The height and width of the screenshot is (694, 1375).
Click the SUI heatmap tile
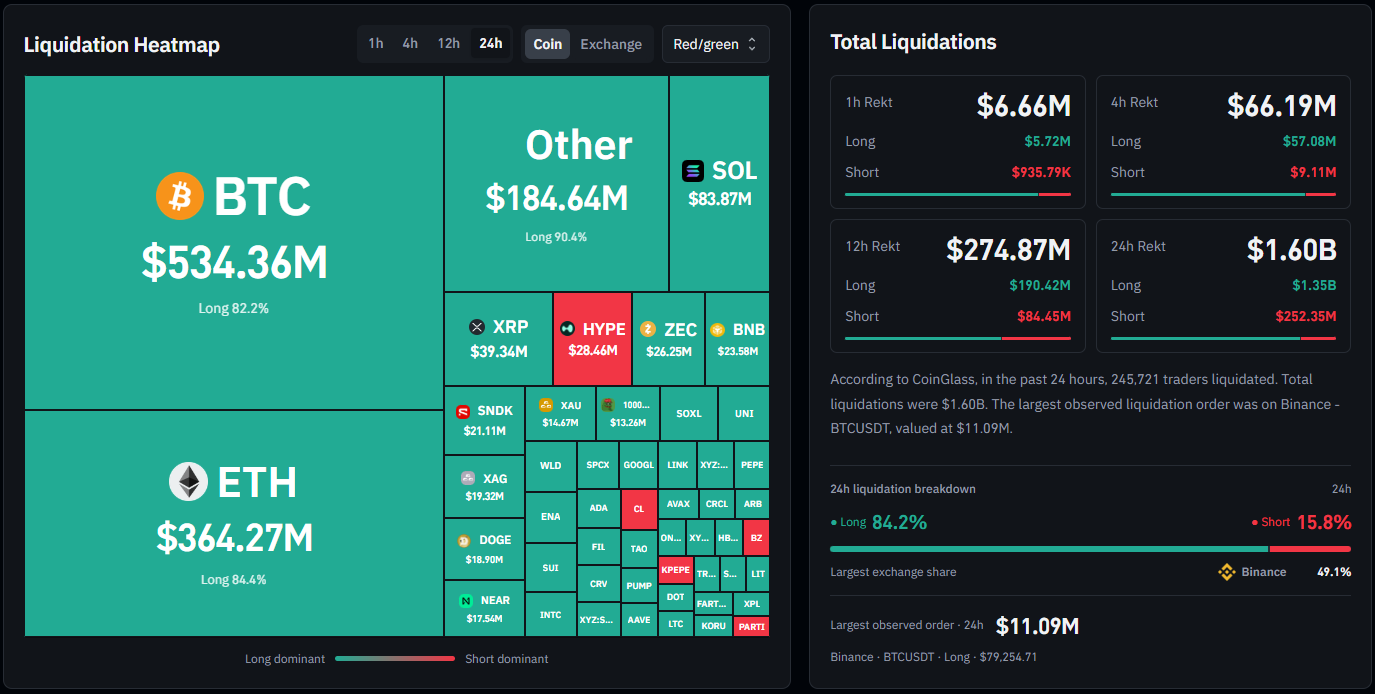tap(551, 568)
